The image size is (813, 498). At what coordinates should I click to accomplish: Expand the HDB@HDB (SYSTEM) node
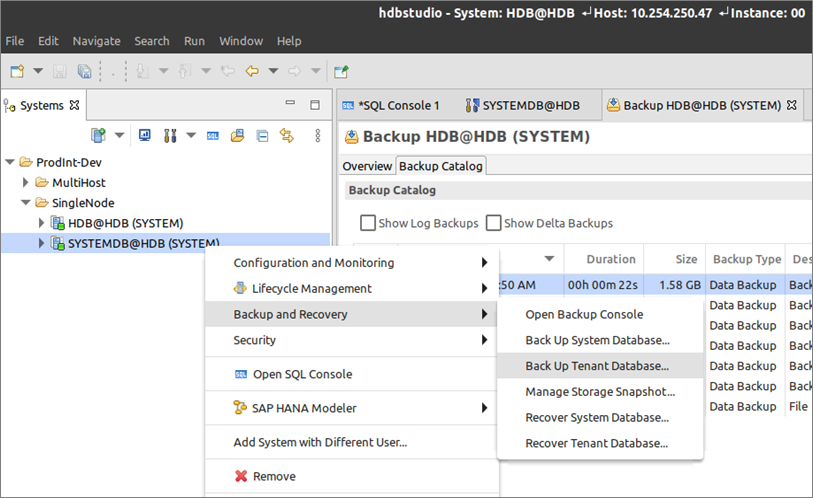point(41,223)
